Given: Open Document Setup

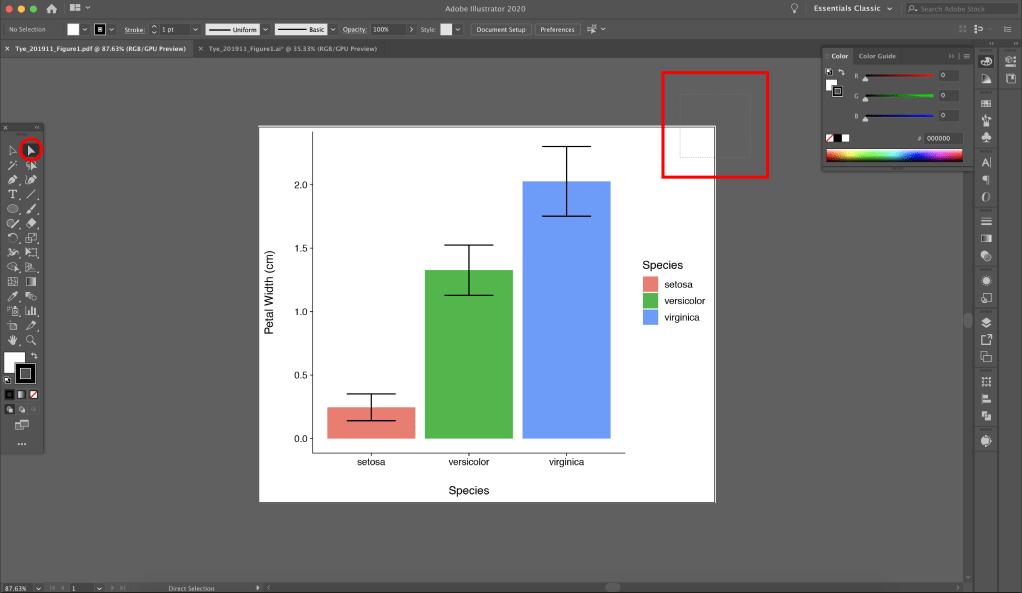Looking at the screenshot, I should coord(501,30).
